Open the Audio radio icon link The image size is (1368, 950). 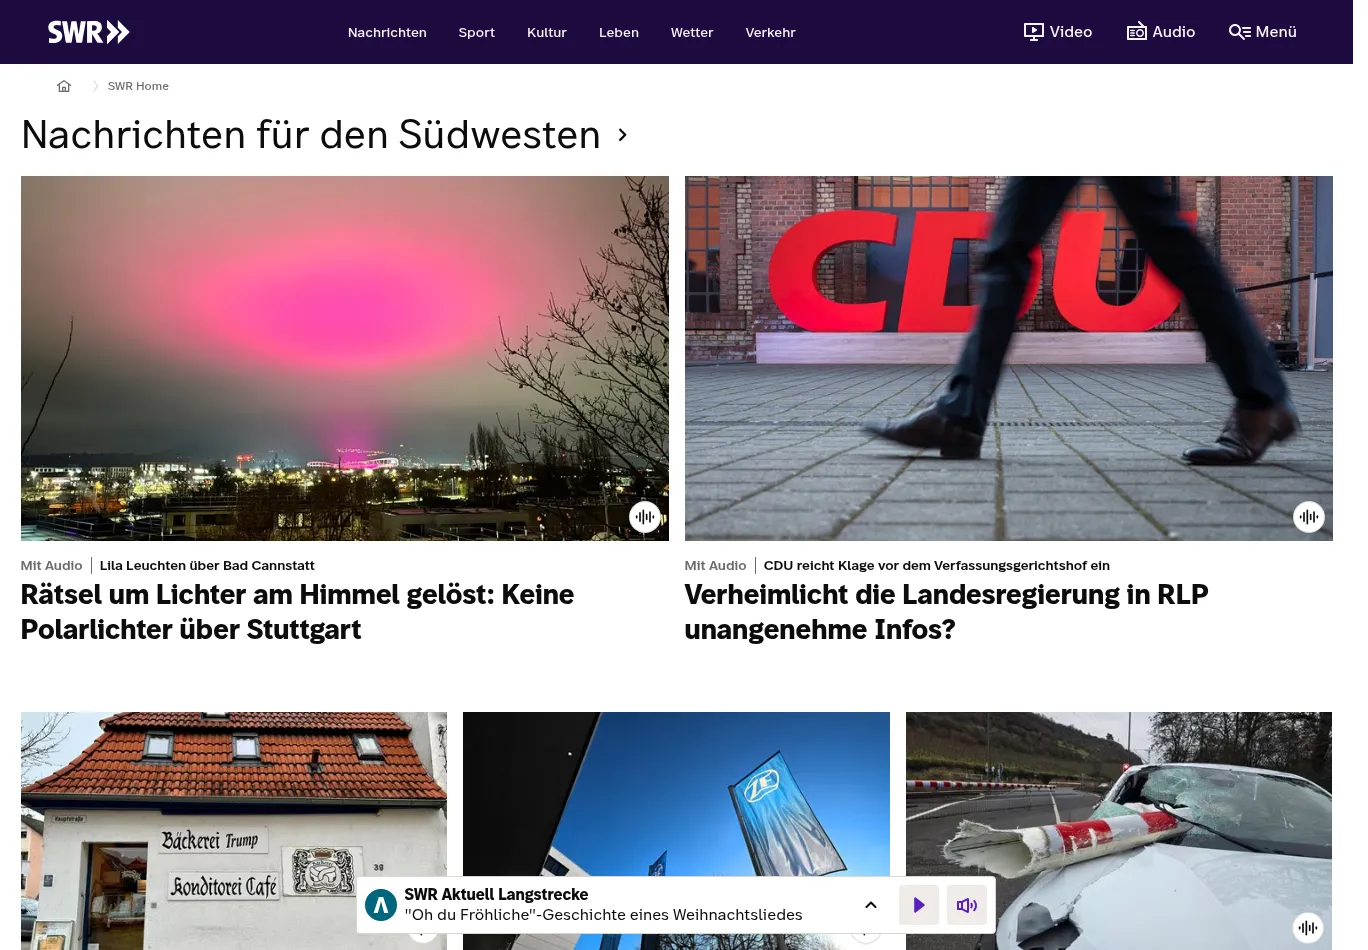[x=1137, y=32]
